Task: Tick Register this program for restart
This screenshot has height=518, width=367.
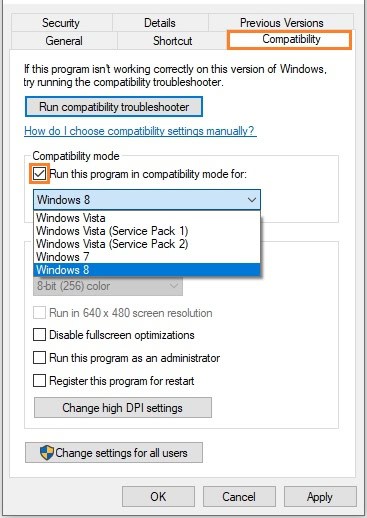Action: pos(39,381)
